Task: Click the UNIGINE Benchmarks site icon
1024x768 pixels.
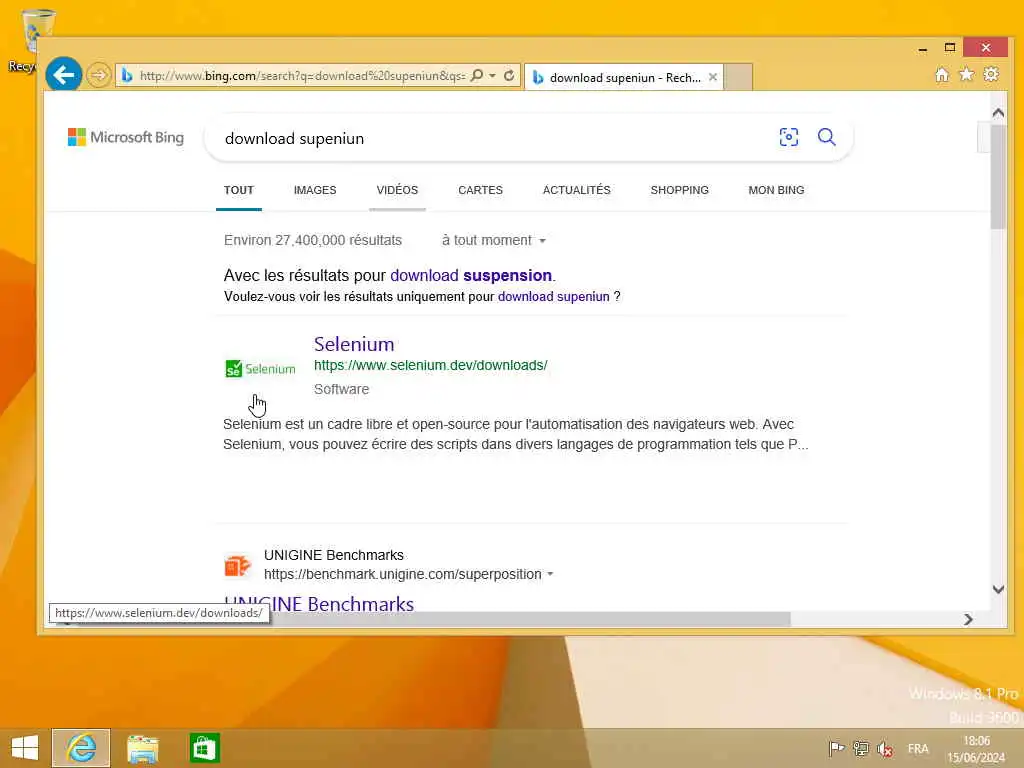Action: click(x=237, y=566)
